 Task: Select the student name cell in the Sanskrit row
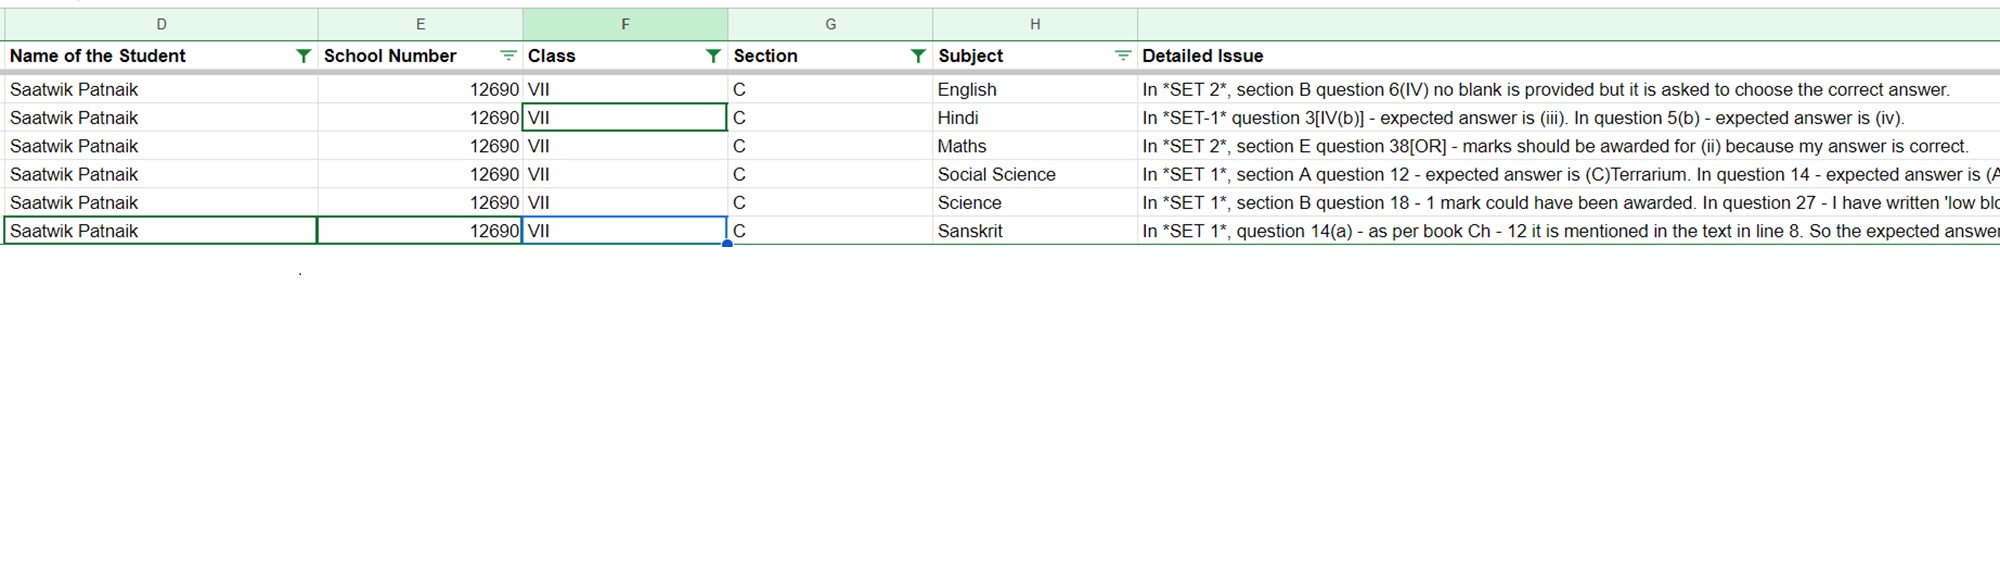[x=161, y=231]
